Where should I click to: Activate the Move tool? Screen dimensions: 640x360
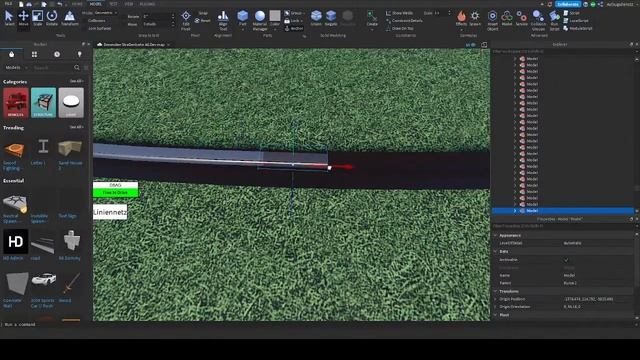pos(23,18)
